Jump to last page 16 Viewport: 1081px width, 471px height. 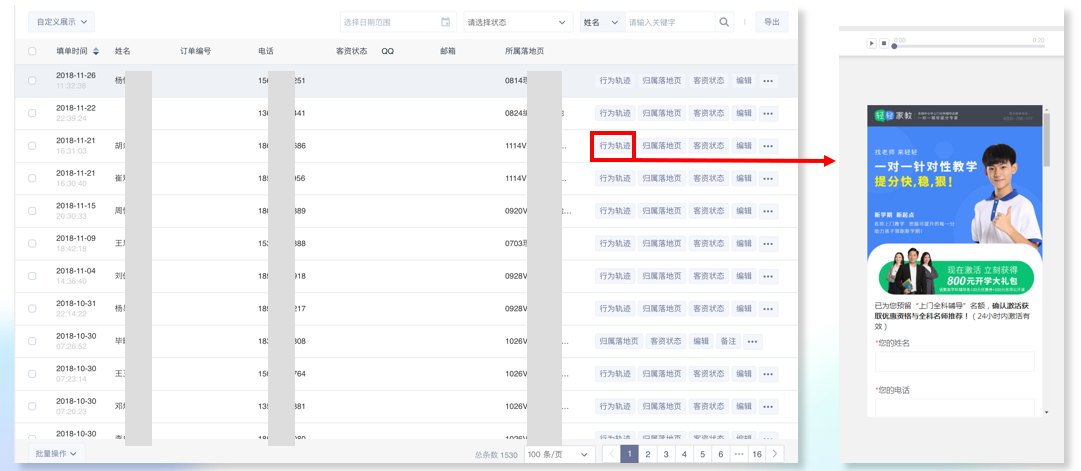(757, 454)
